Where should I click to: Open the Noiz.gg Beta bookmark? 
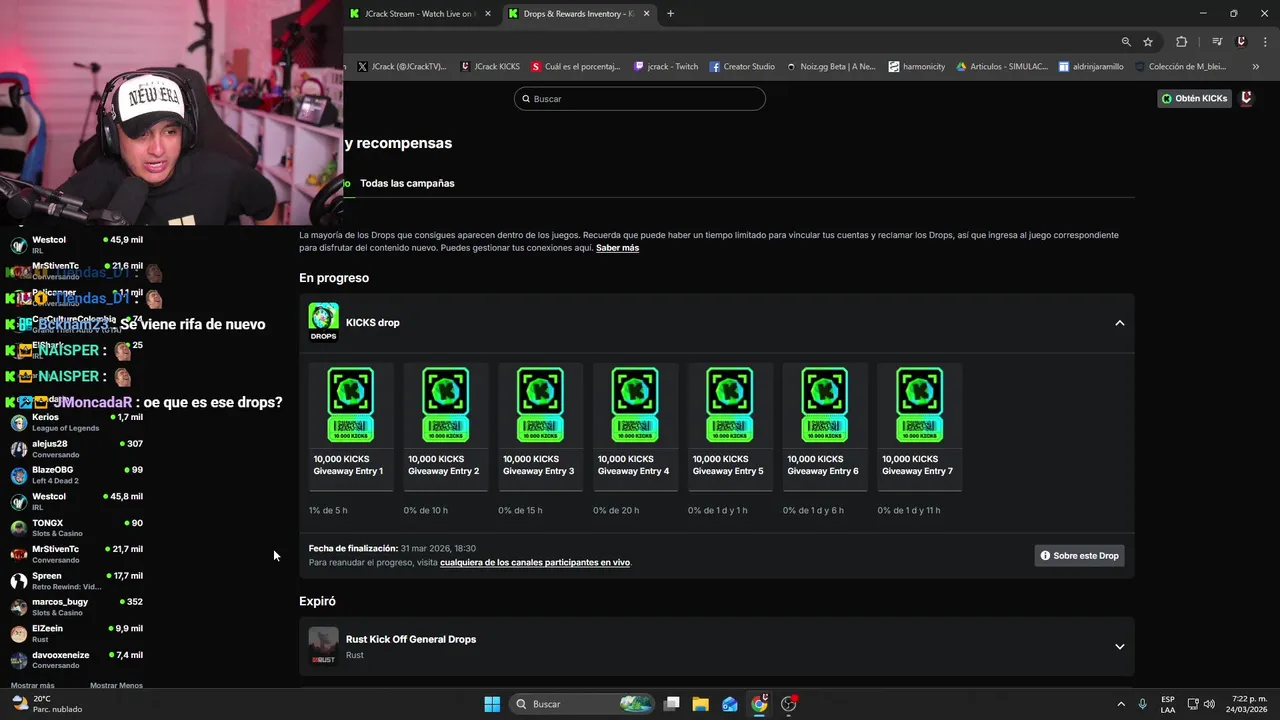pyautogui.click(x=831, y=66)
